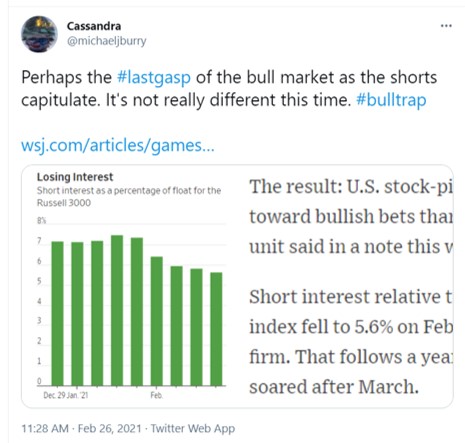Click the last green bar for February
Image resolution: width=465 pixels, height=443 pixels.
click(x=216, y=329)
